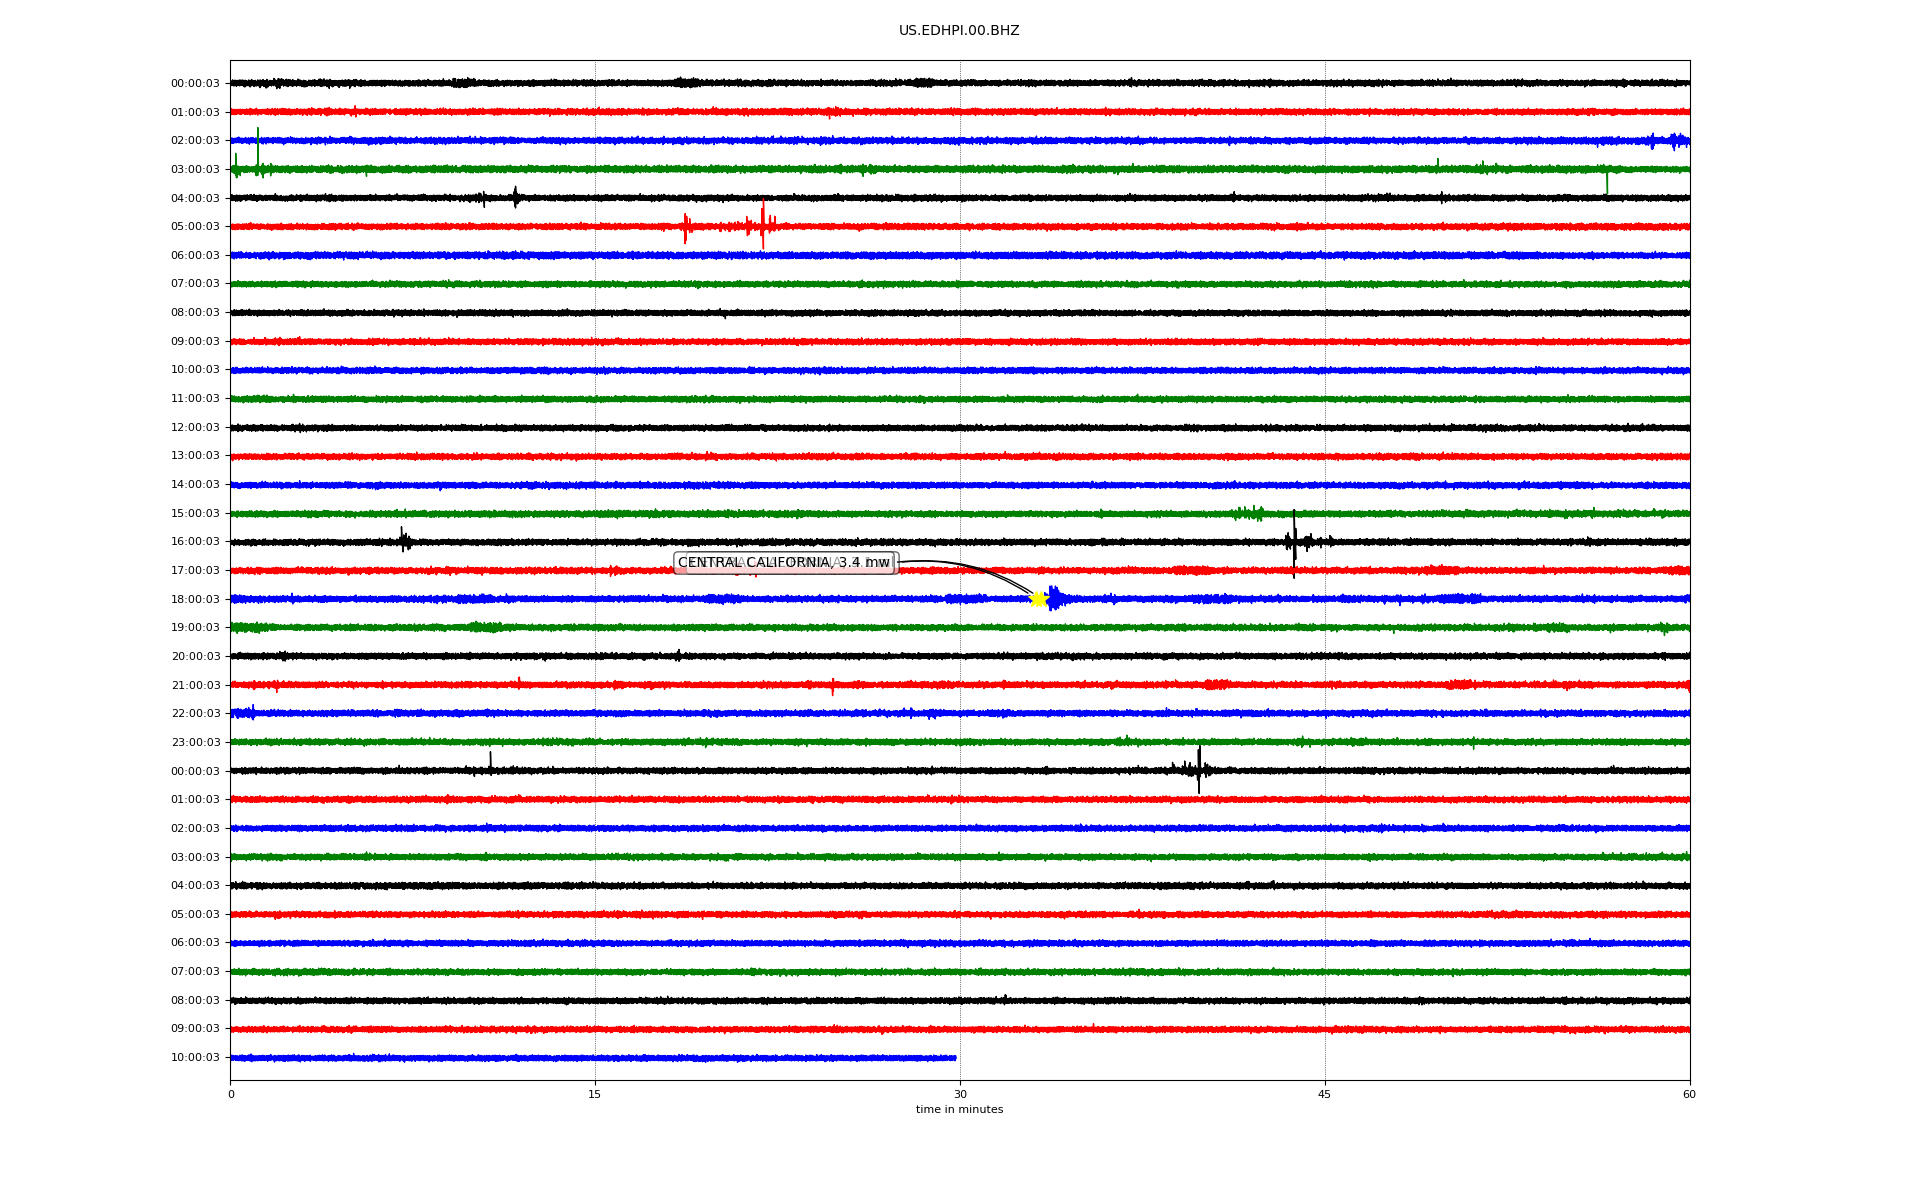Click the black spike on 04:00:03 trace
This screenshot has height=1200, width=1920.
(x=515, y=197)
